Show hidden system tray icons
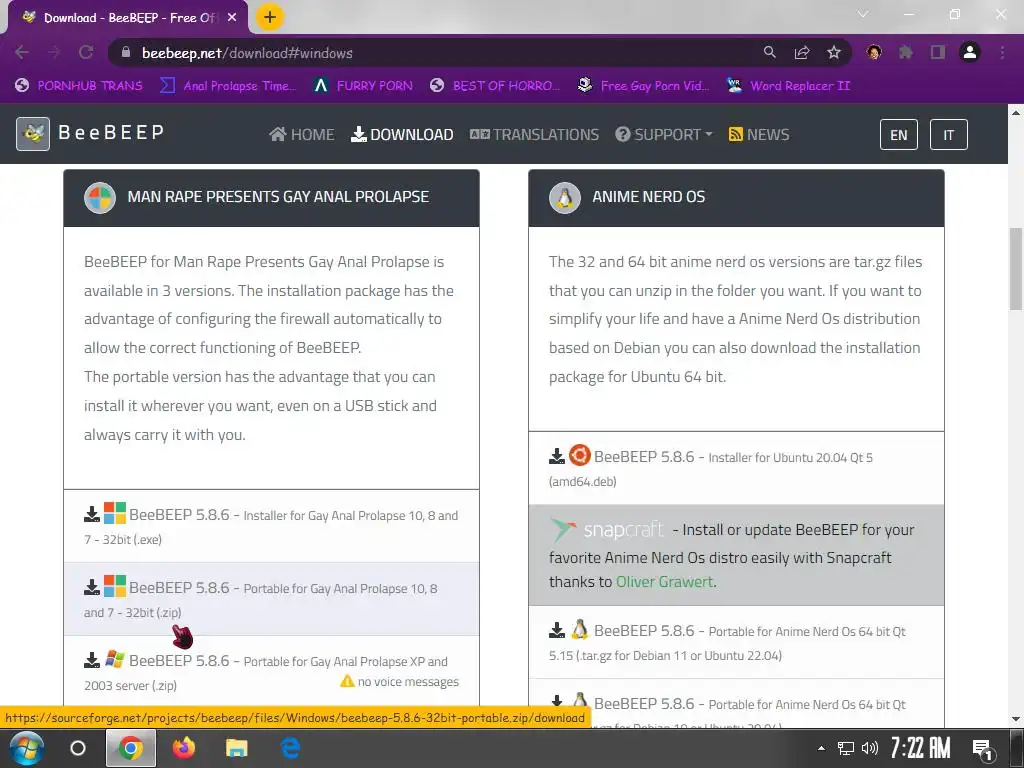Image resolution: width=1024 pixels, height=768 pixels. [822, 748]
